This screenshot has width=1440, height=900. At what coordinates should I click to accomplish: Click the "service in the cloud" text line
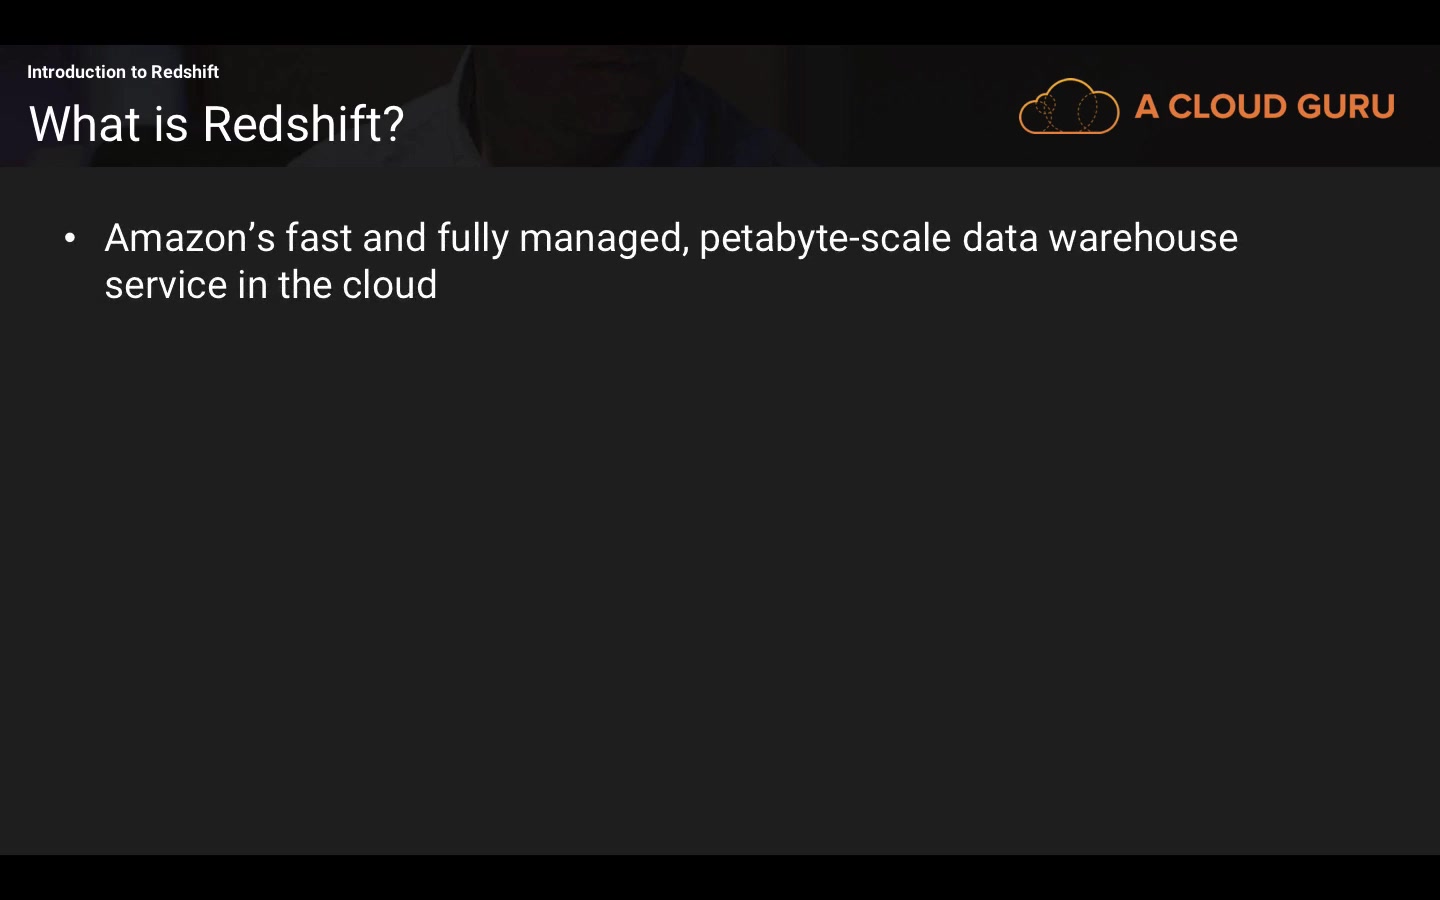(270, 285)
